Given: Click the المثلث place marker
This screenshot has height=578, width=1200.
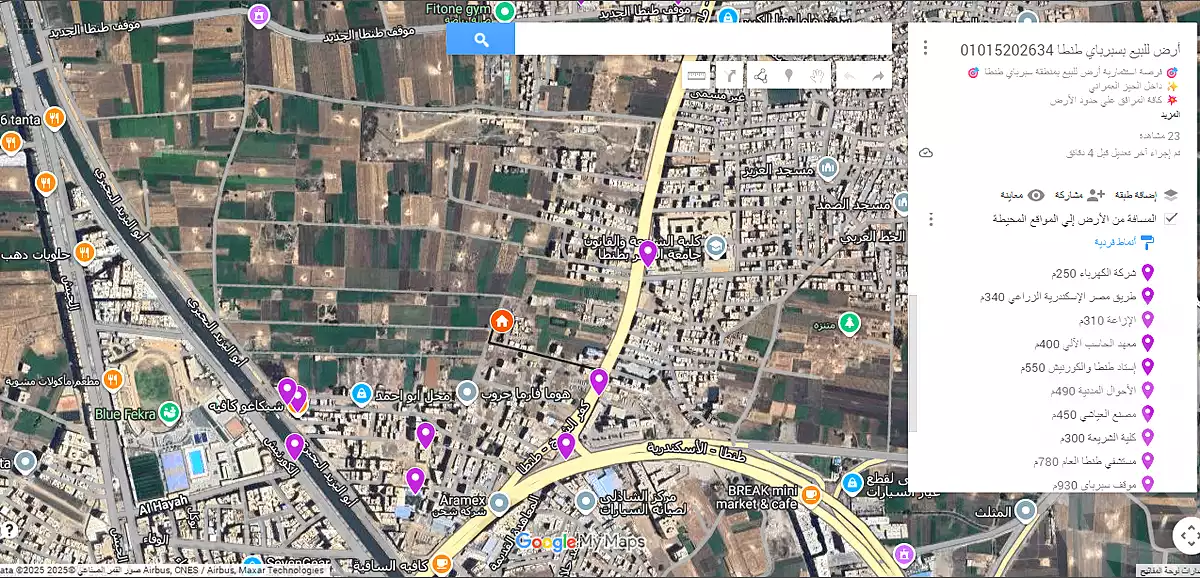Looking at the screenshot, I should click(1027, 511).
